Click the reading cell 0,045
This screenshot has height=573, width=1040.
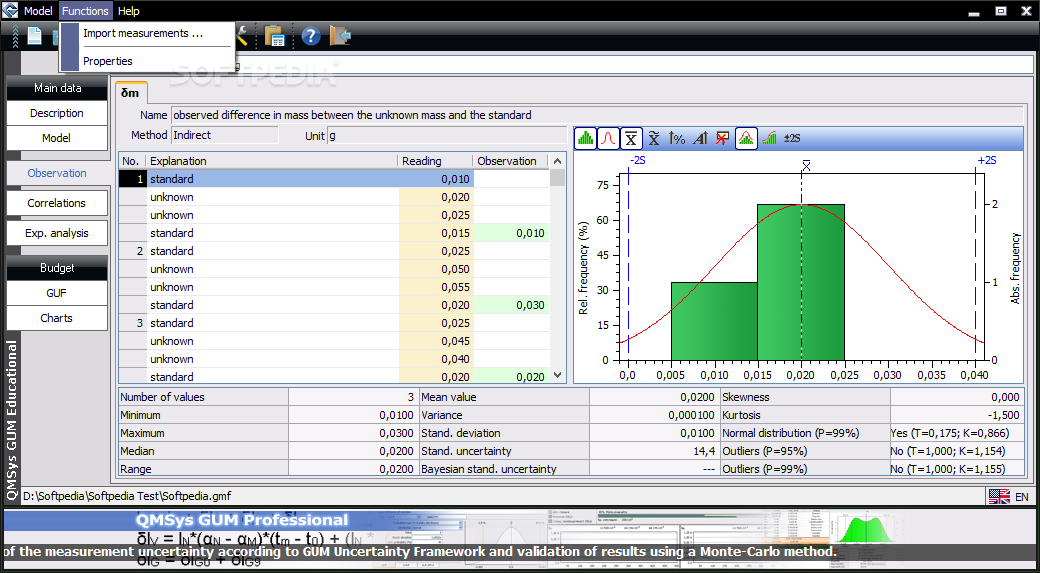tap(436, 341)
